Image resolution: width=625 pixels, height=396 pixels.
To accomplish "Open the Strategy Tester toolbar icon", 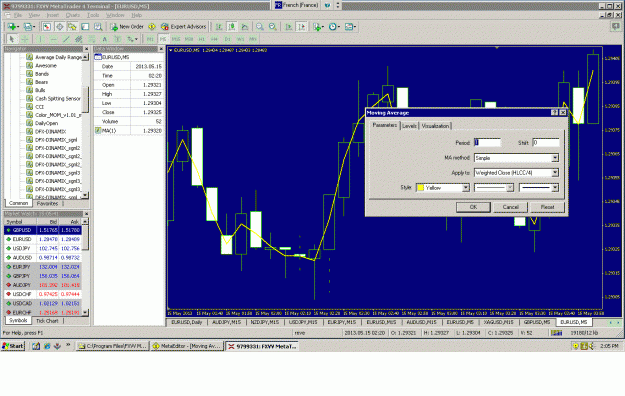I will [x=98, y=27].
